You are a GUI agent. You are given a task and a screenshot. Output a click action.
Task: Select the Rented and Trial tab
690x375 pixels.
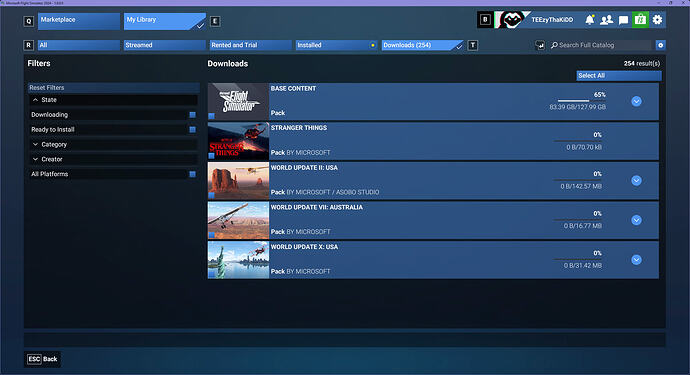(251, 45)
